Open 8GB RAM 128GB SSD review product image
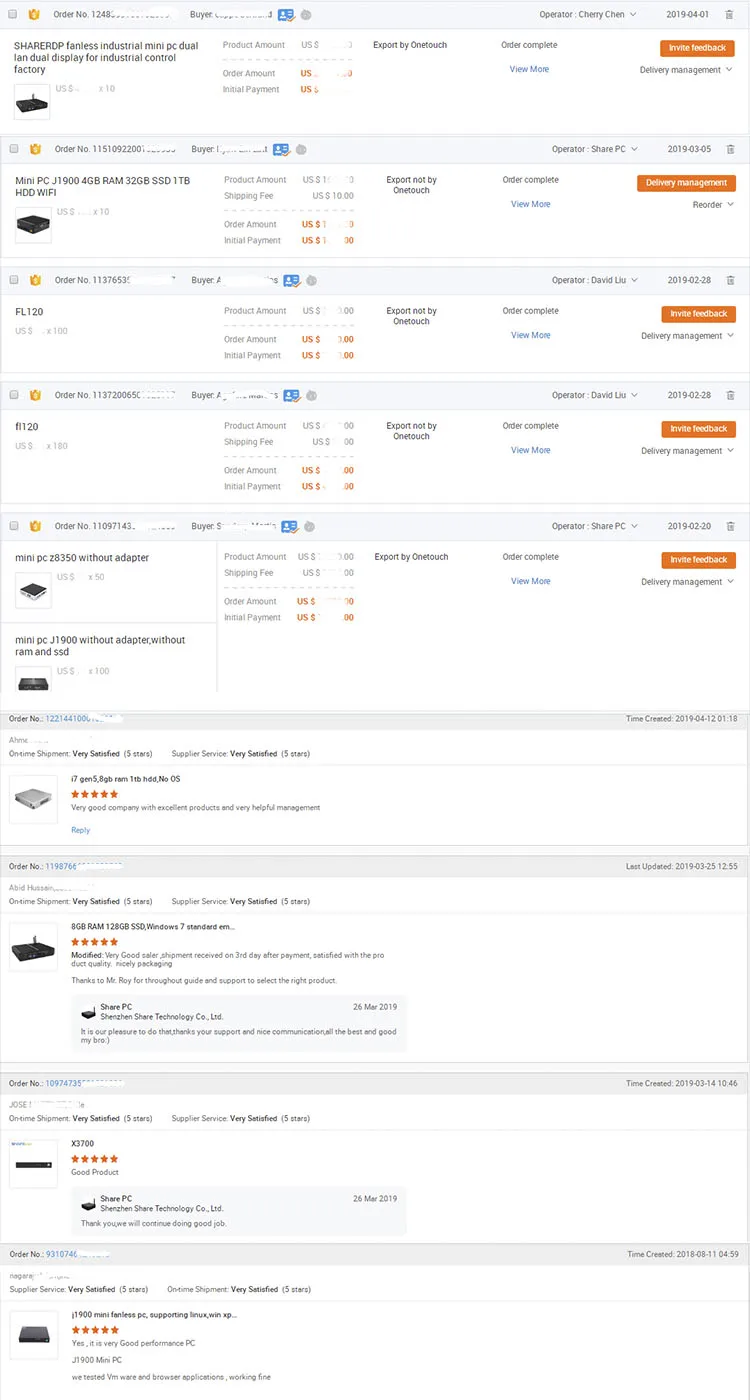The image size is (750, 1400). (33, 946)
